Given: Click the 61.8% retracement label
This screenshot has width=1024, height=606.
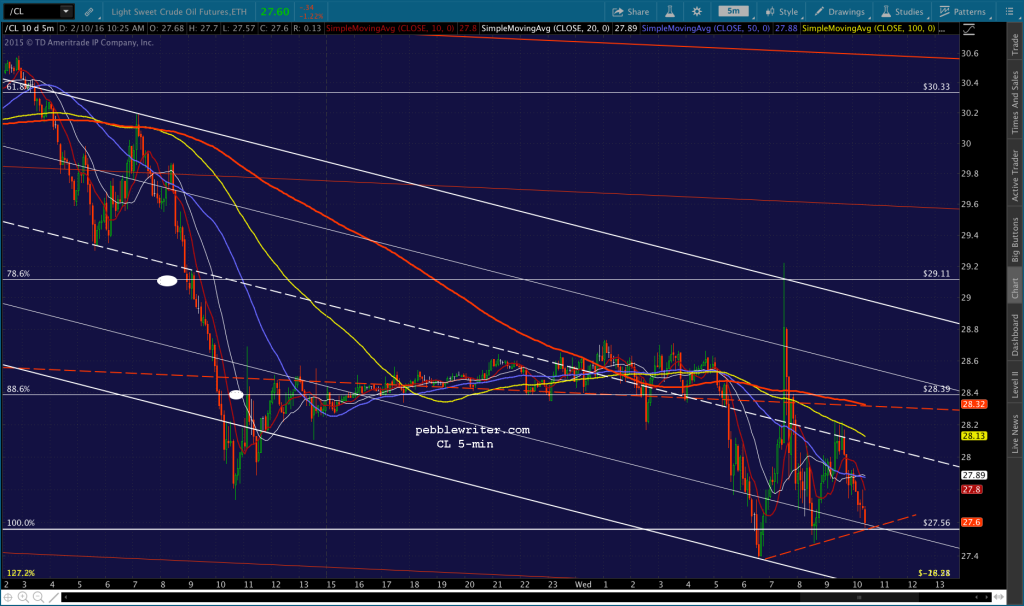Looking at the screenshot, I should click(x=18, y=87).
